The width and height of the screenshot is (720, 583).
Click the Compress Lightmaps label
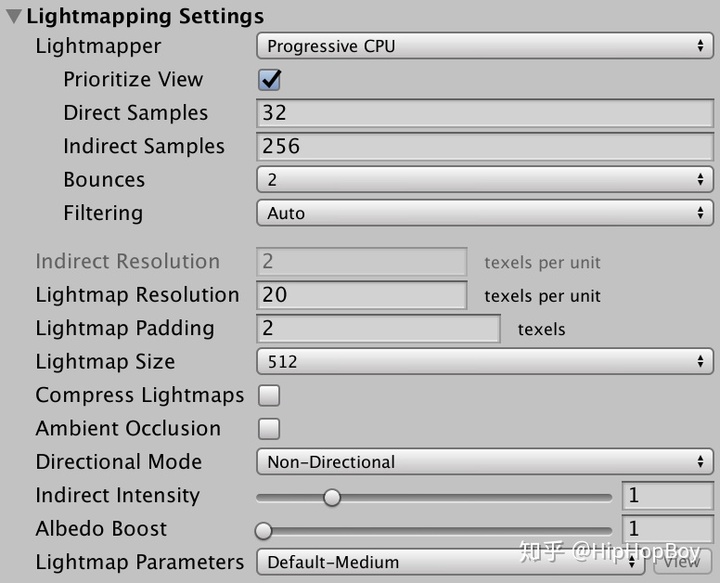140,396
